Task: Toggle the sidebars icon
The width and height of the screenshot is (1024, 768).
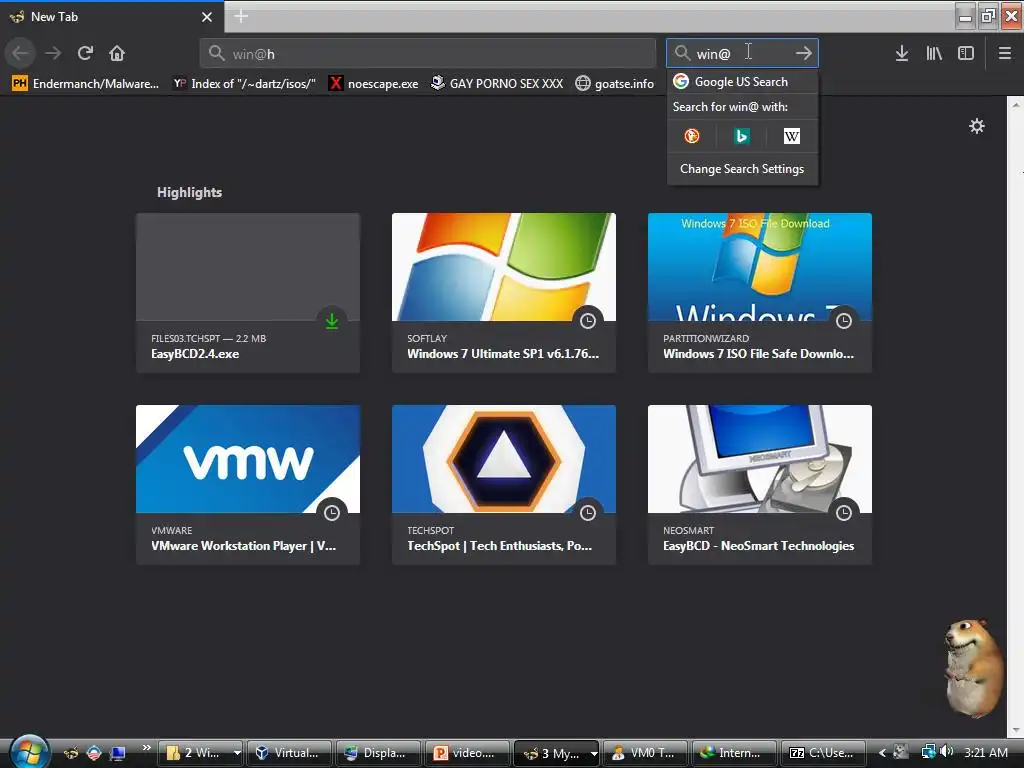Action: [x=966, y=53]
